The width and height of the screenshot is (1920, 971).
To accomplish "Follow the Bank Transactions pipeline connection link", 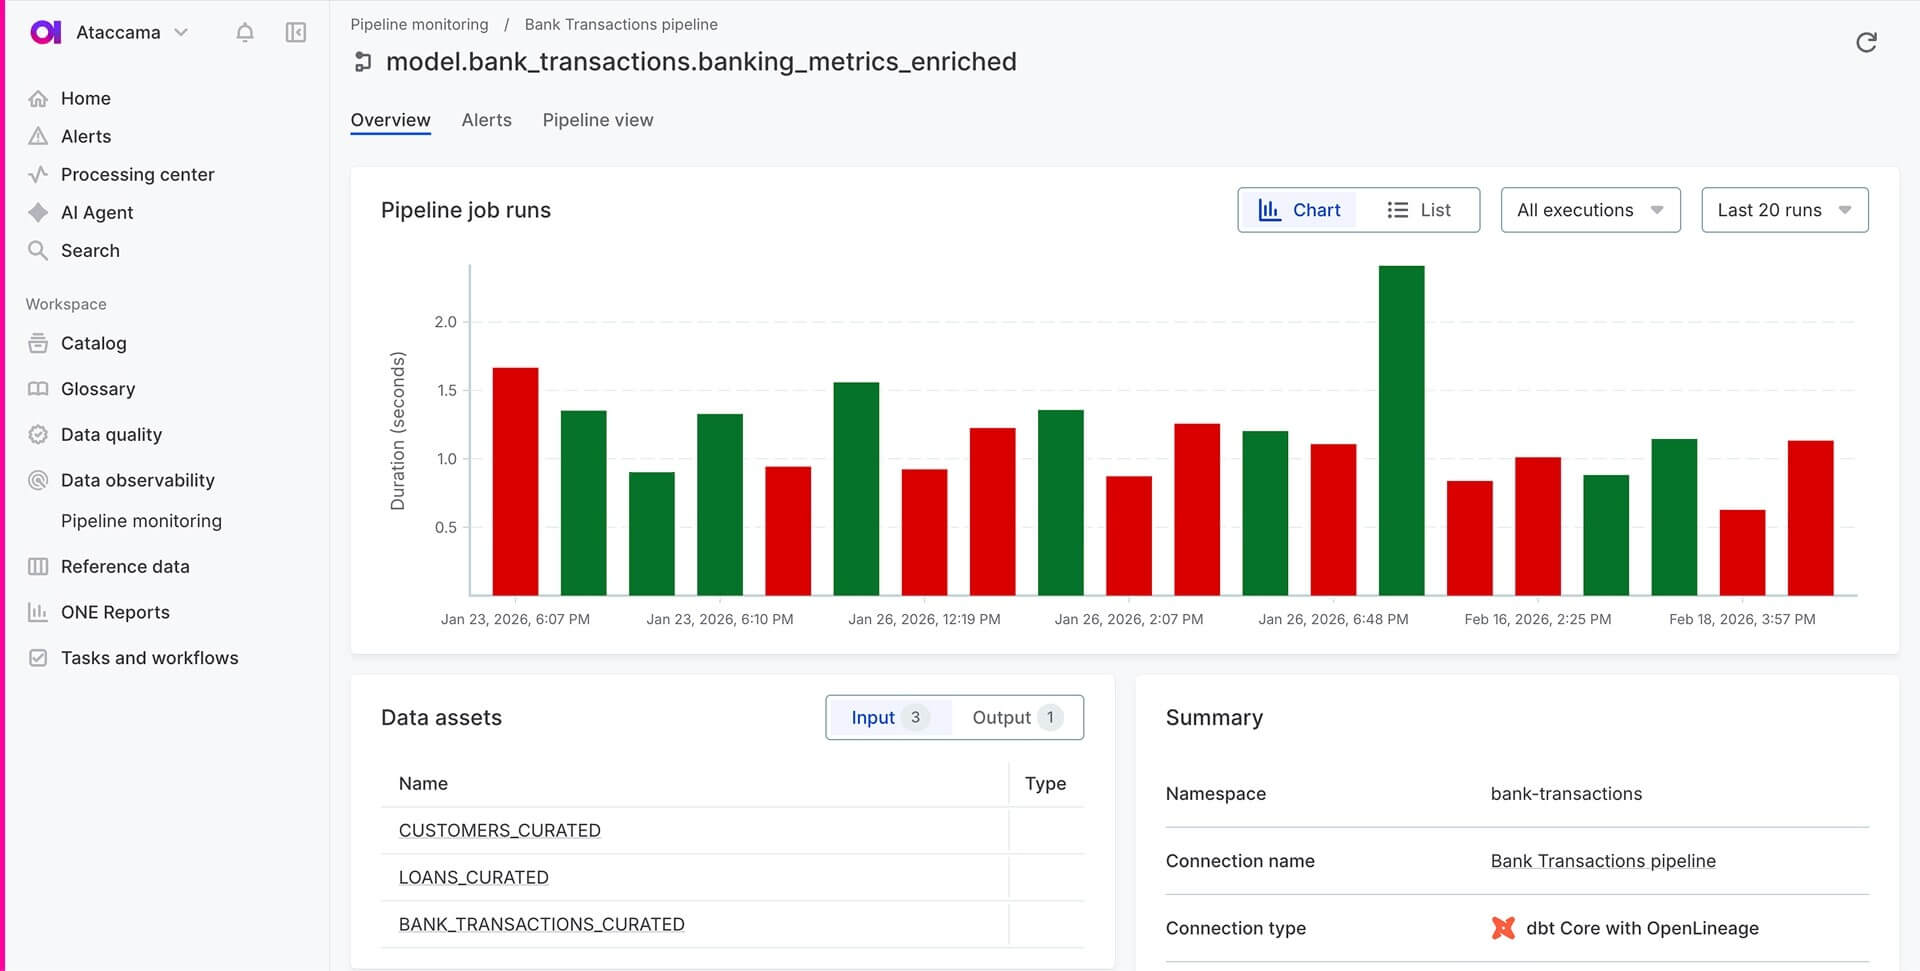I will pos(1602,861).
